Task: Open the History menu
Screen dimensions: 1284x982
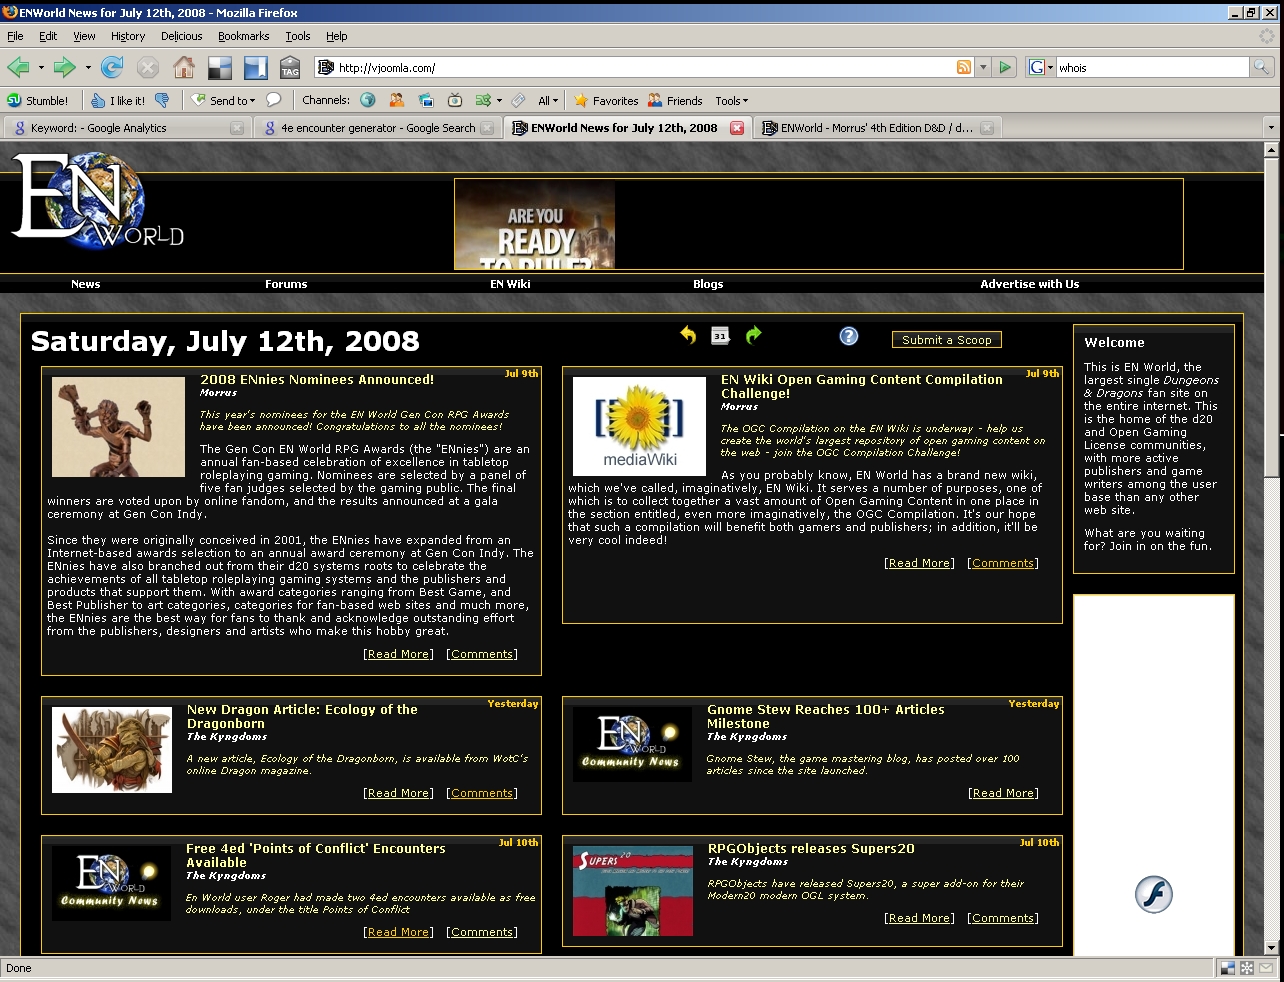Action: (x=128, y=36)
